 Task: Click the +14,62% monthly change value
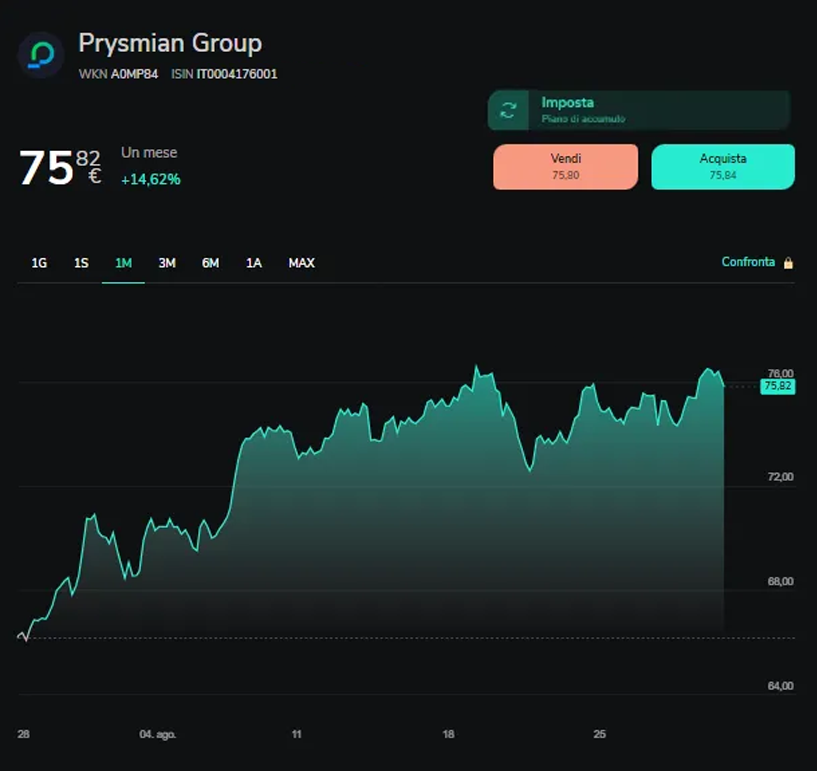point(151,179)
